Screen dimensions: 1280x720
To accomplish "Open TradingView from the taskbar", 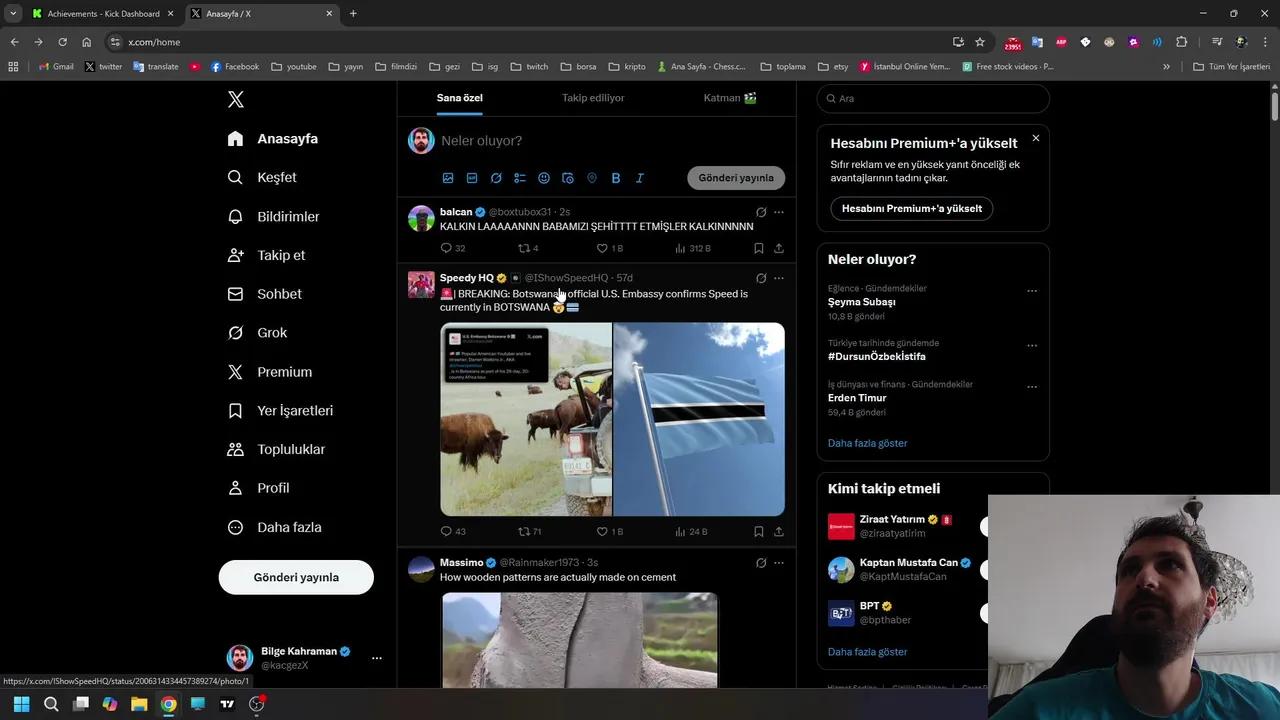I will (x=227, y=704).
